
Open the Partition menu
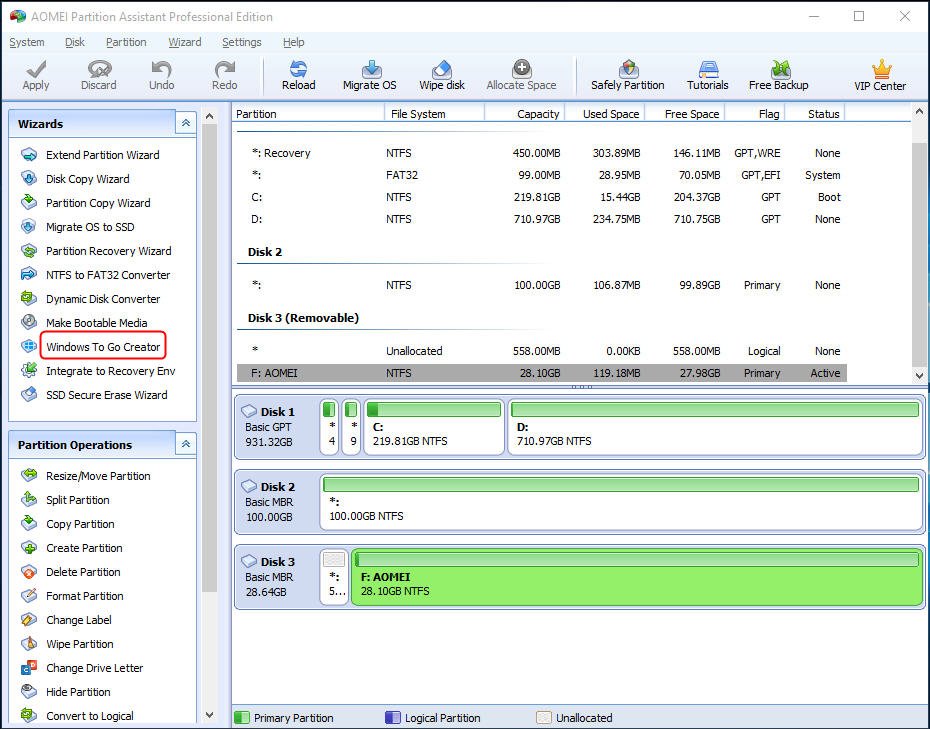126,42
